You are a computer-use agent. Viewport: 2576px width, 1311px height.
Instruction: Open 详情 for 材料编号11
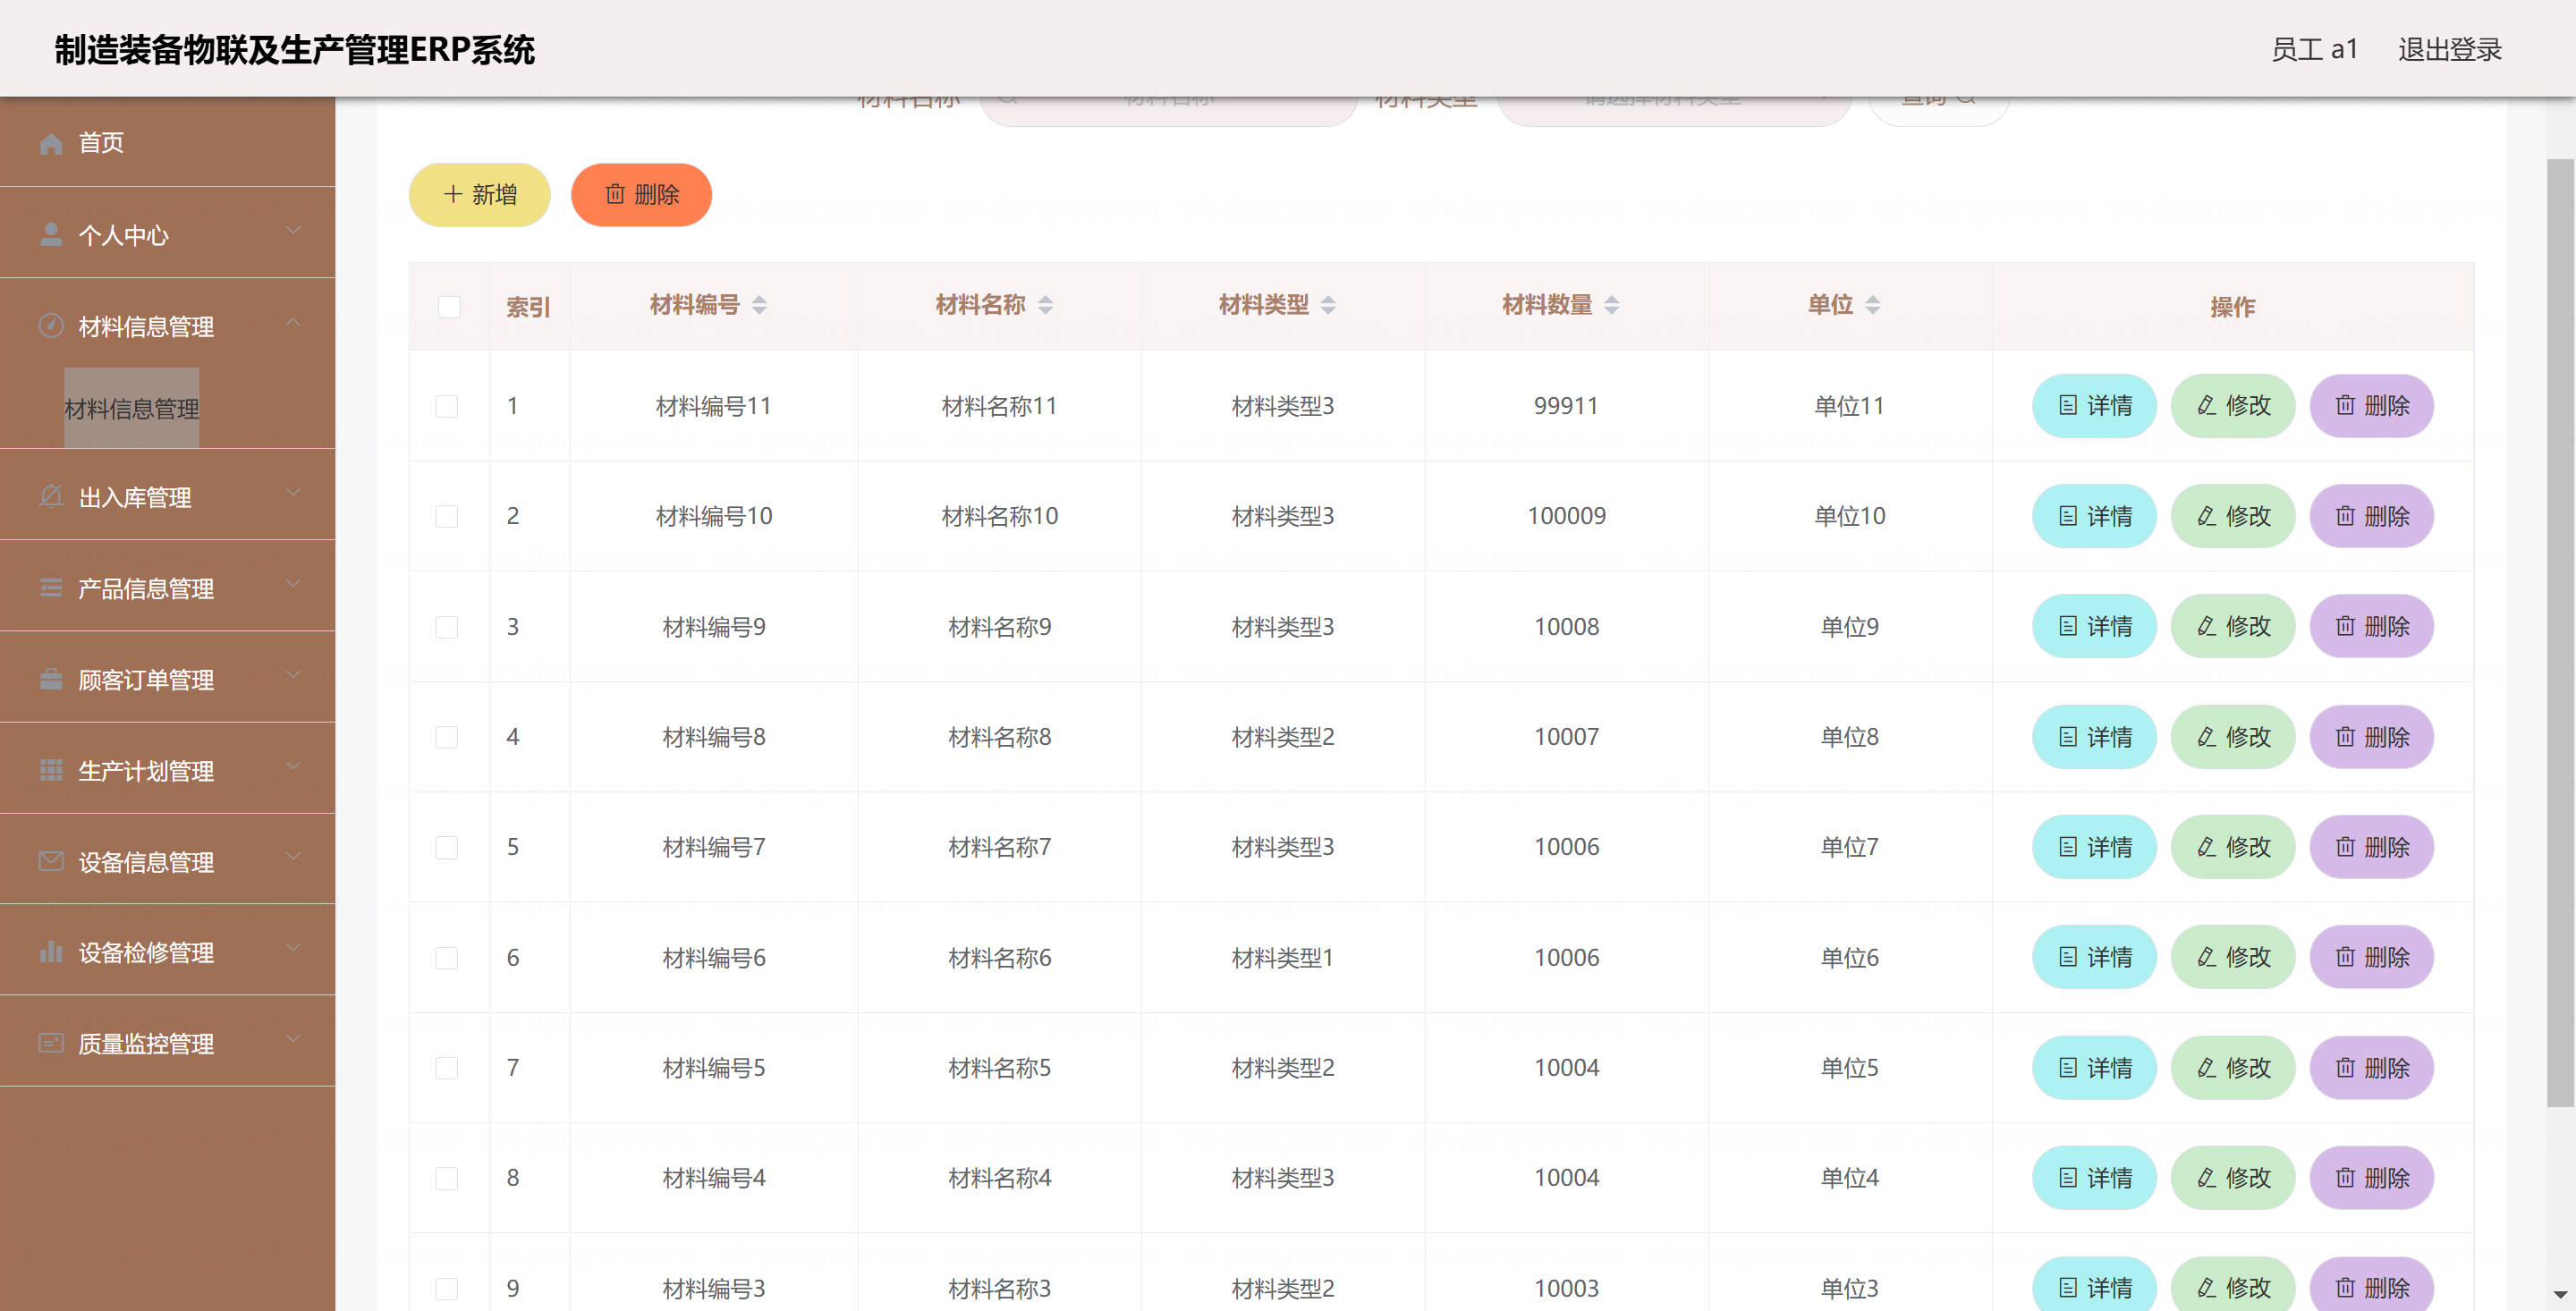point(2094,406)
